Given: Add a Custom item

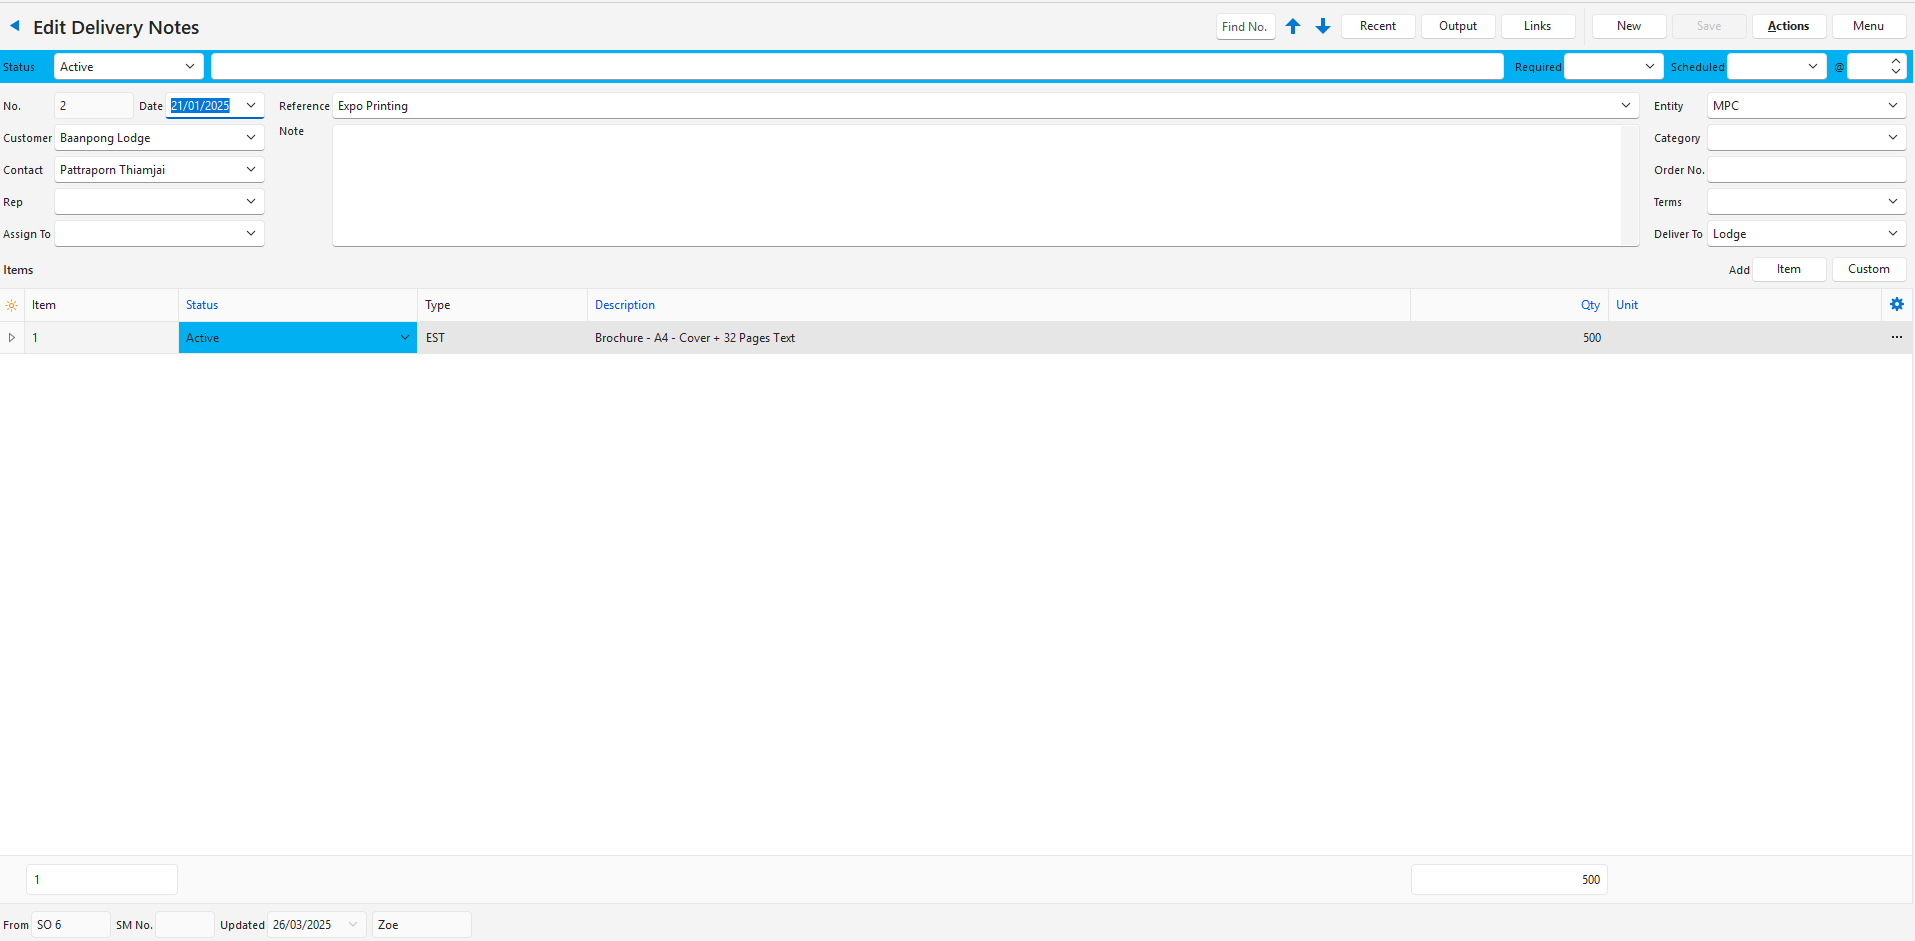Looking at the screenshot, I should [1868, 269].
